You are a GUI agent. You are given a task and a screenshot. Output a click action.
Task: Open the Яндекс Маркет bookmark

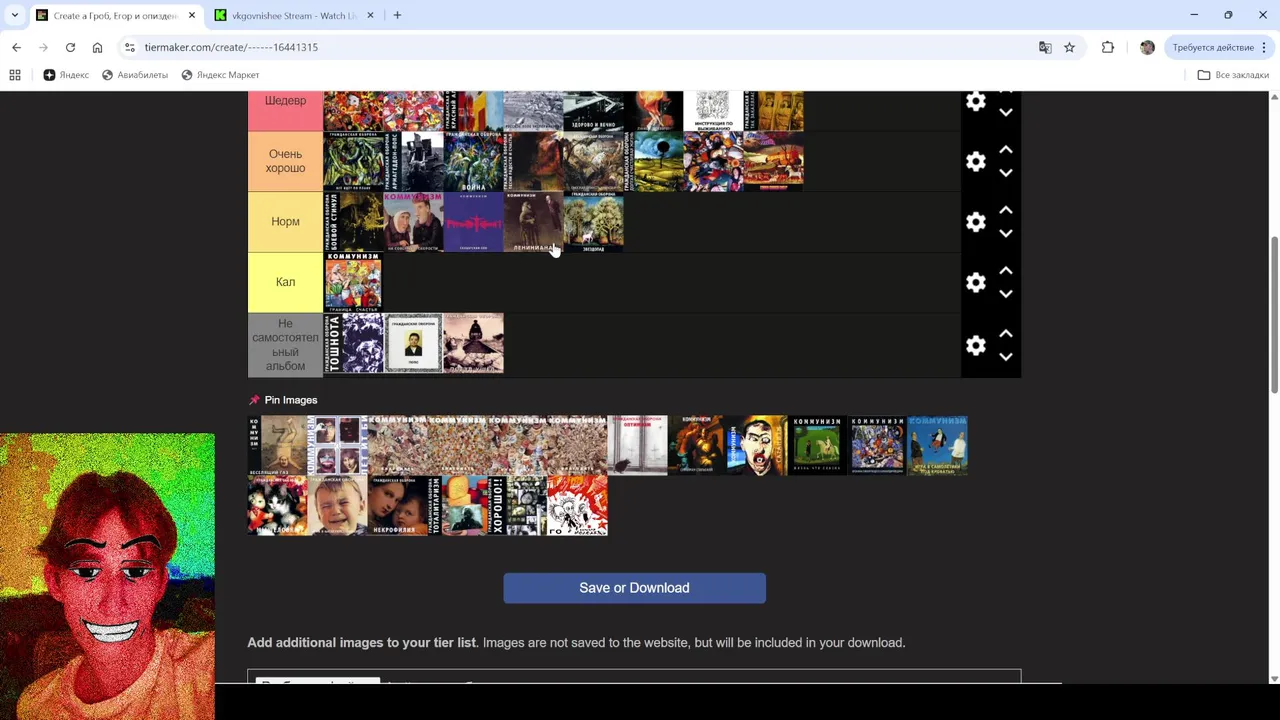tap(220, 75)
